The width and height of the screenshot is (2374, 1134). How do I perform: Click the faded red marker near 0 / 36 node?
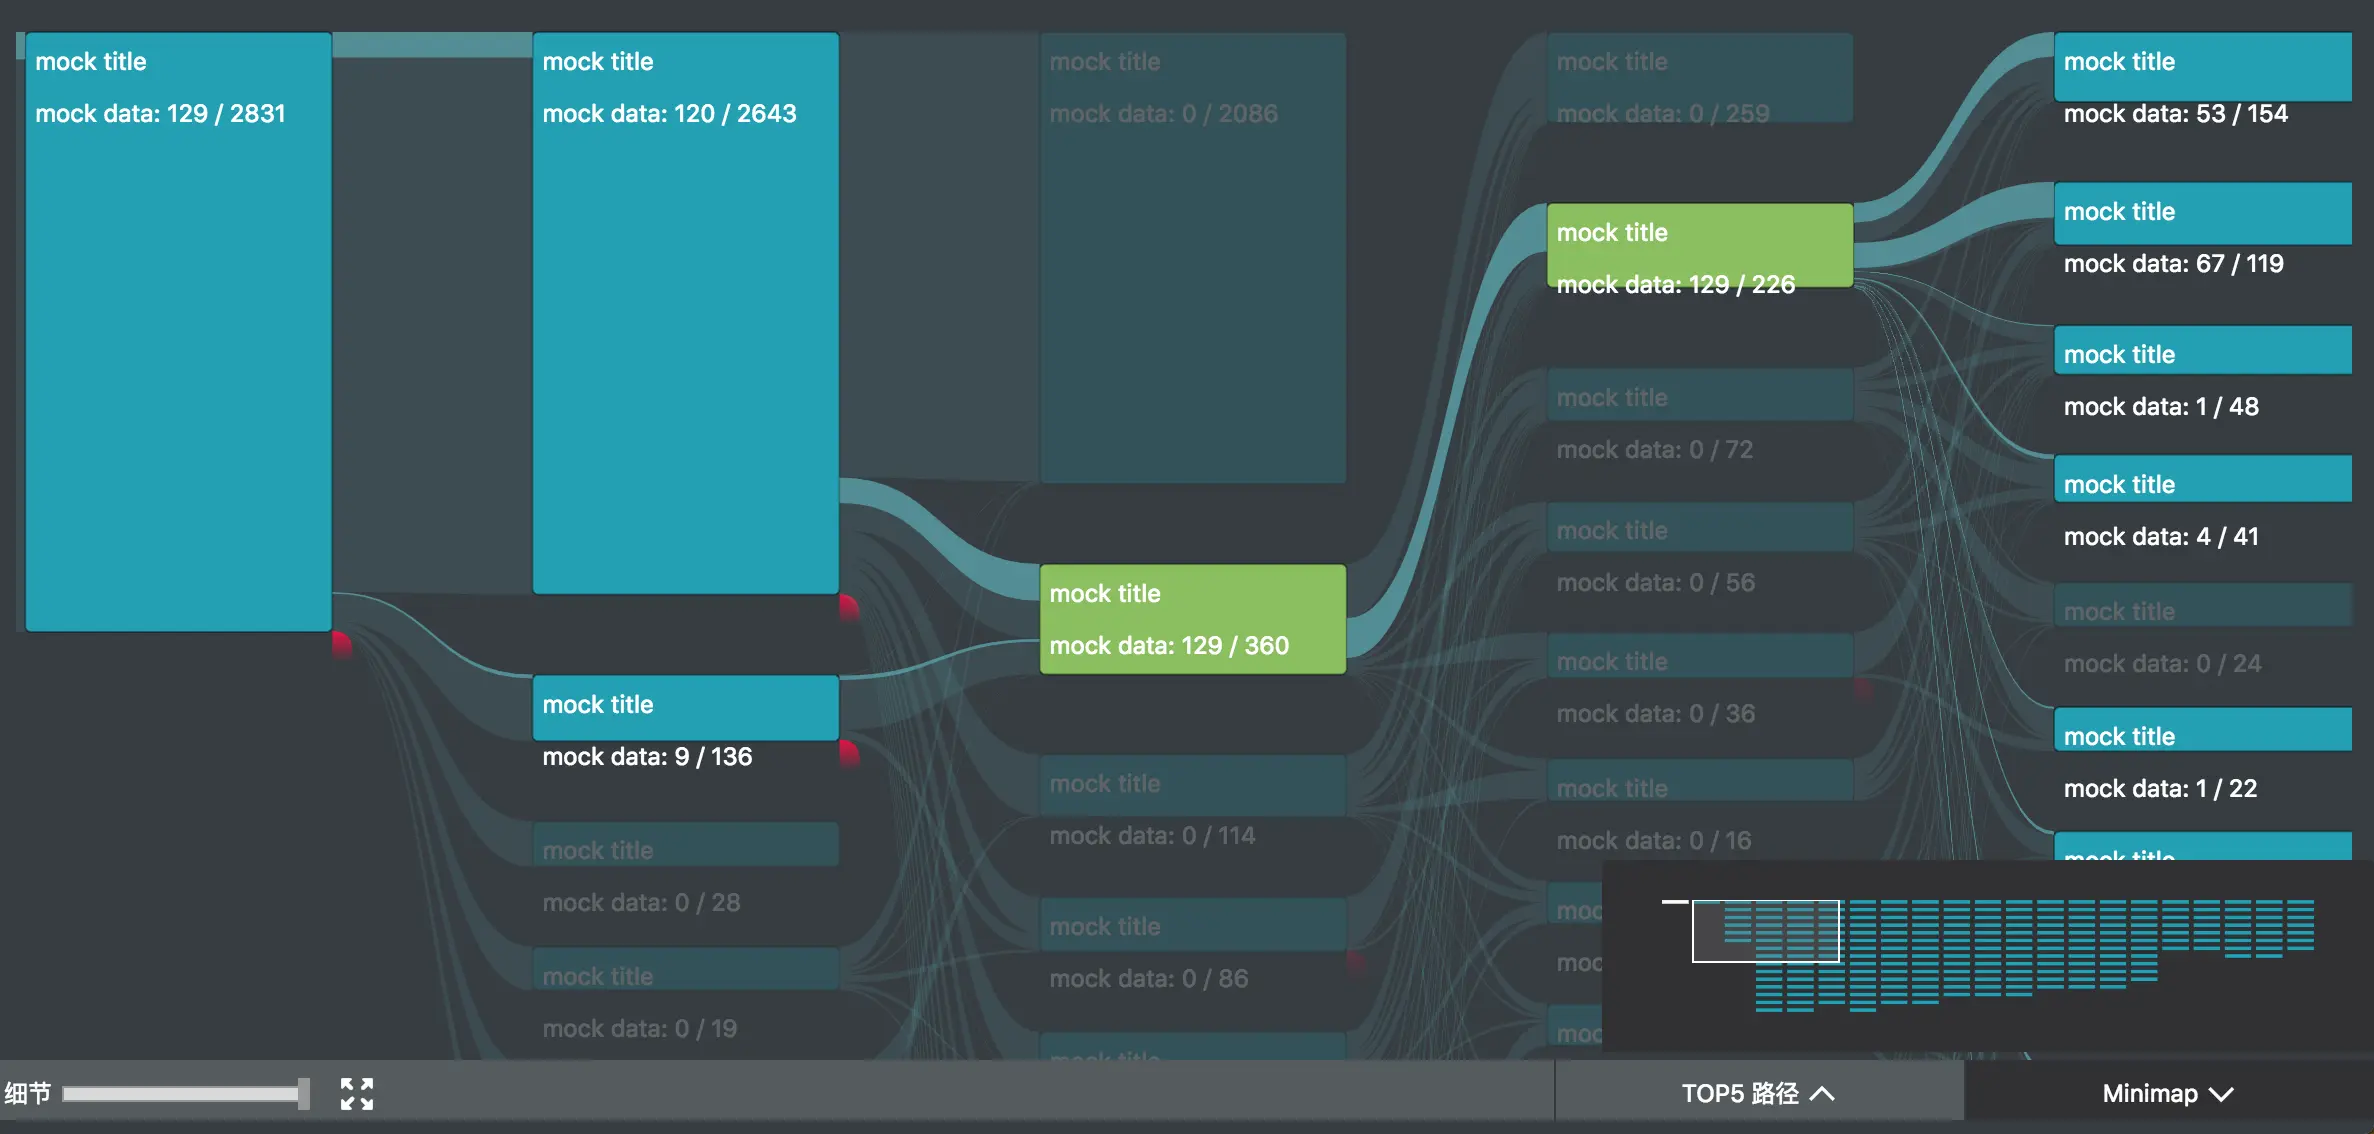click(1862, 688)
